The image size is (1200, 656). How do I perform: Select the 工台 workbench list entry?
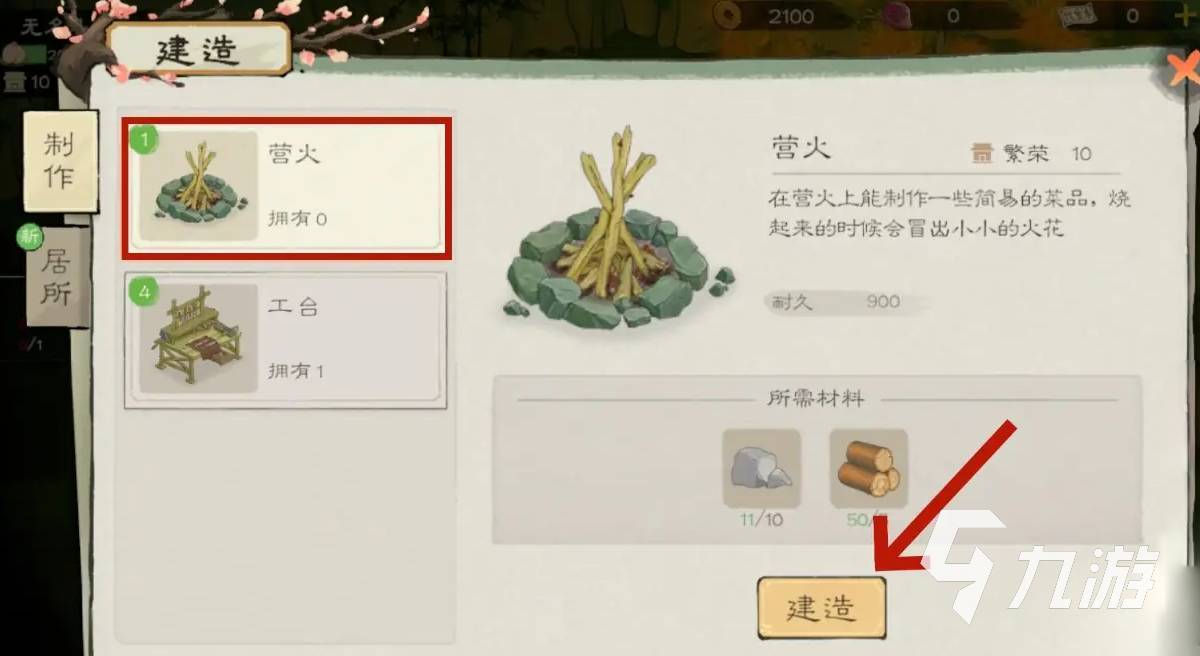285,341
